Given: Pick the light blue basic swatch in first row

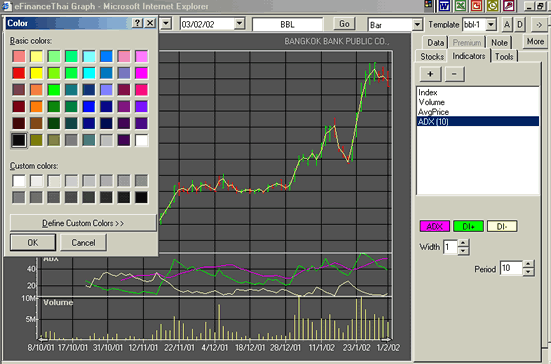Looking at the screenshot, I should tap(89, 56).
